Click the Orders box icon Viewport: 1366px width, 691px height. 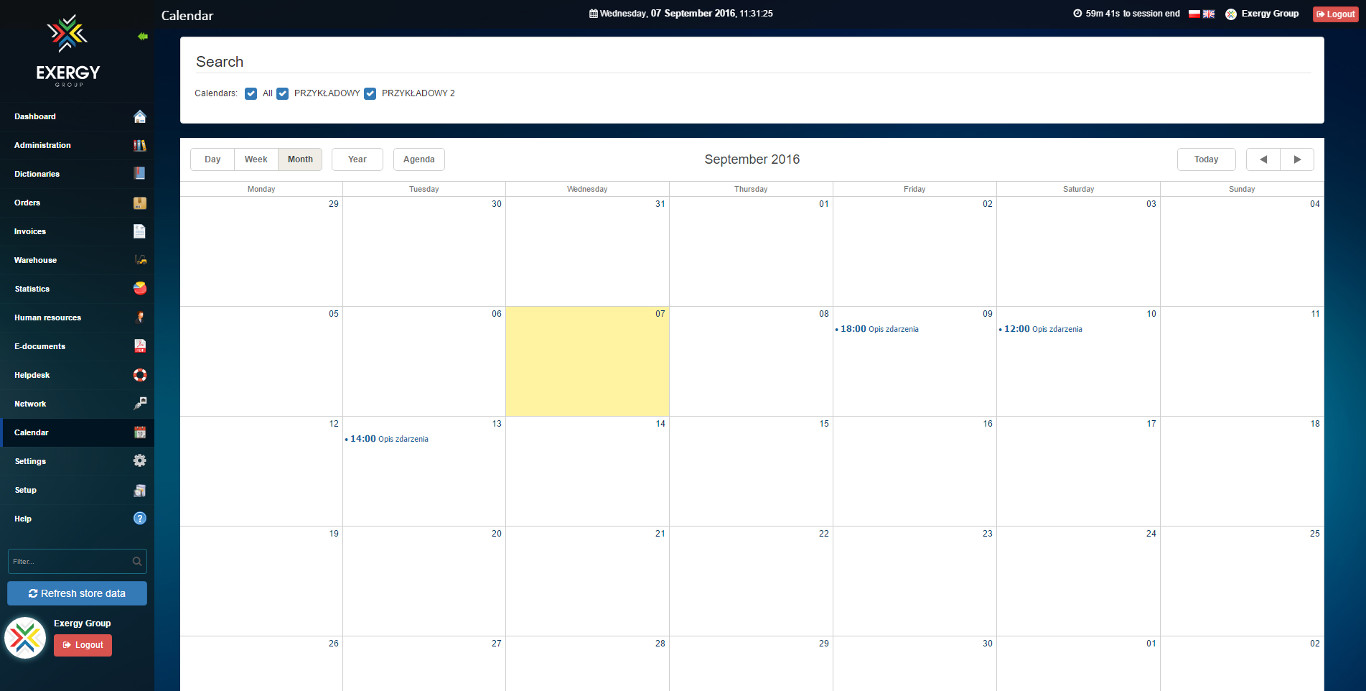(x=140, y=203)
